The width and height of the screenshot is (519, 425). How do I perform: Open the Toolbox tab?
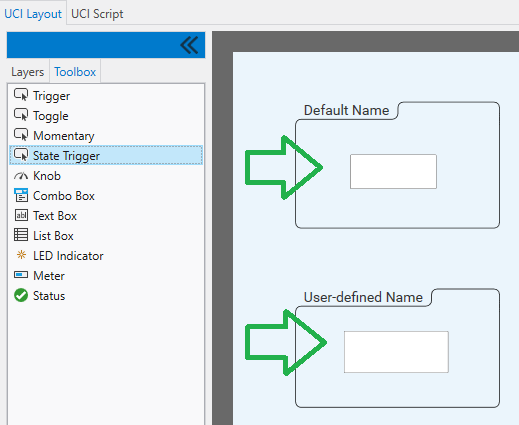point(75,72)
